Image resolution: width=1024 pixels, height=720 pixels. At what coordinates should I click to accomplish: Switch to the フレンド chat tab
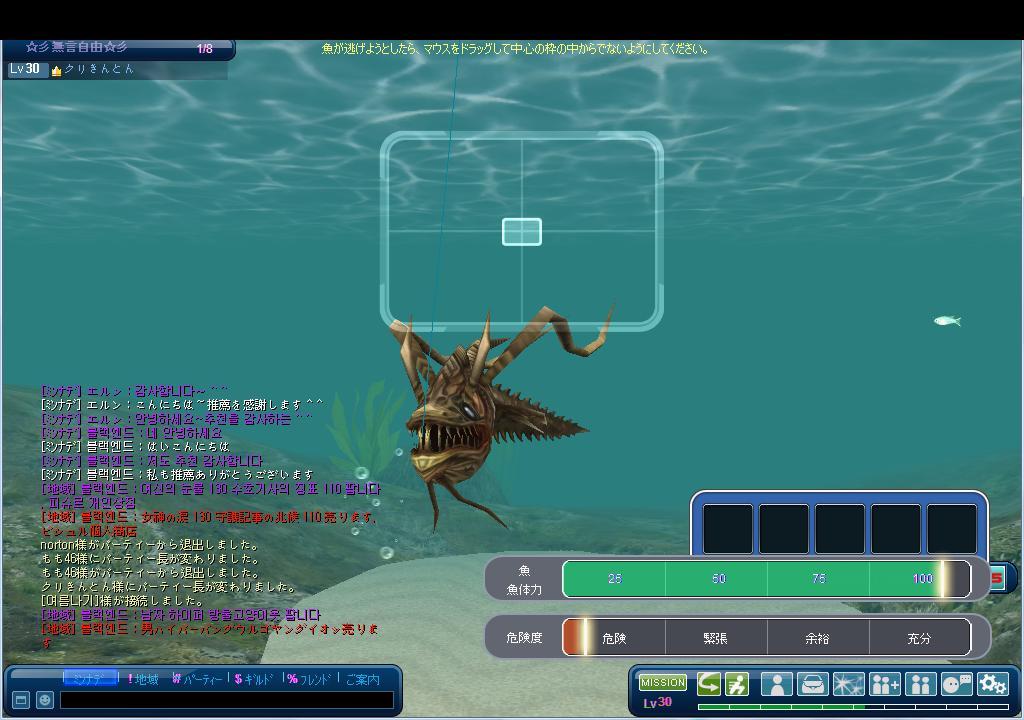310,679
